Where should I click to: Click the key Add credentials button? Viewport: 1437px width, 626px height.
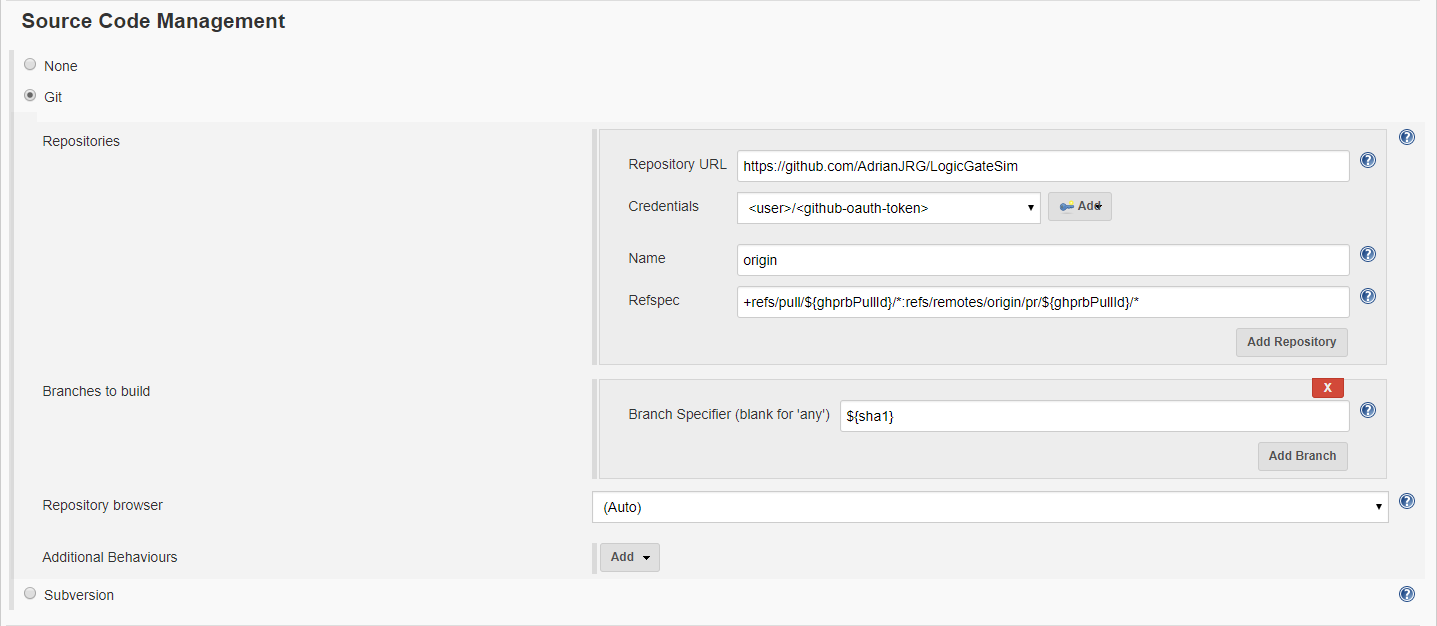(x=1079, y=206)
